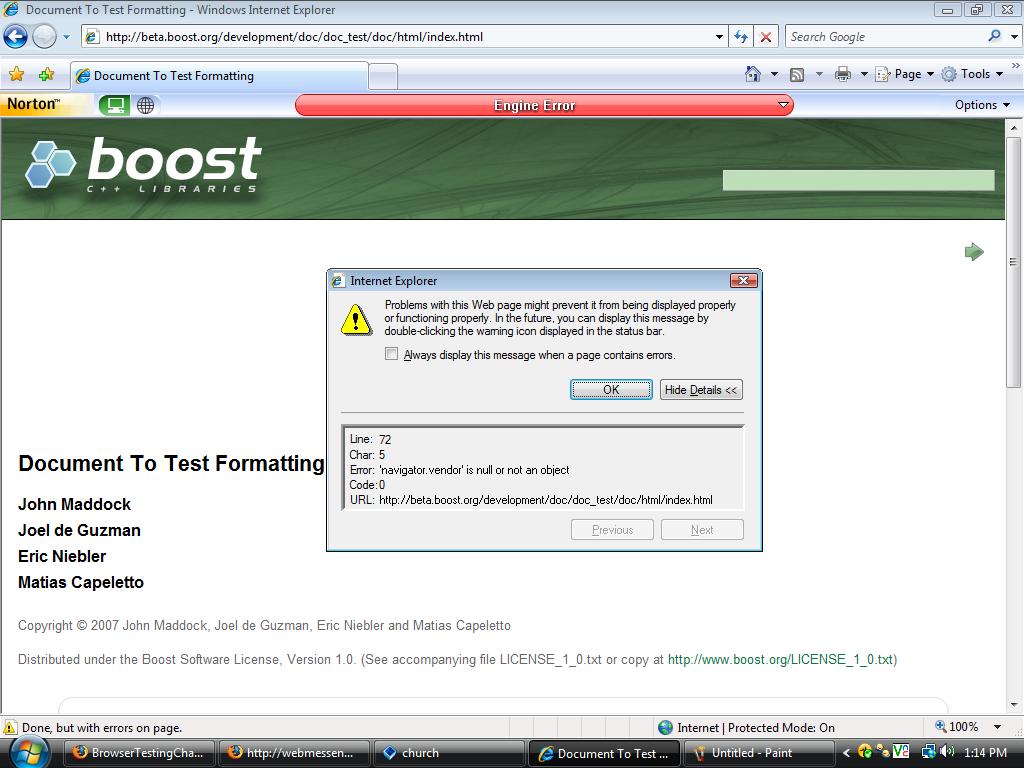Click the Norton toolbar logo
Viewport: 1024px width, 768px height.
pyautogui.click(x=34, y=104)
